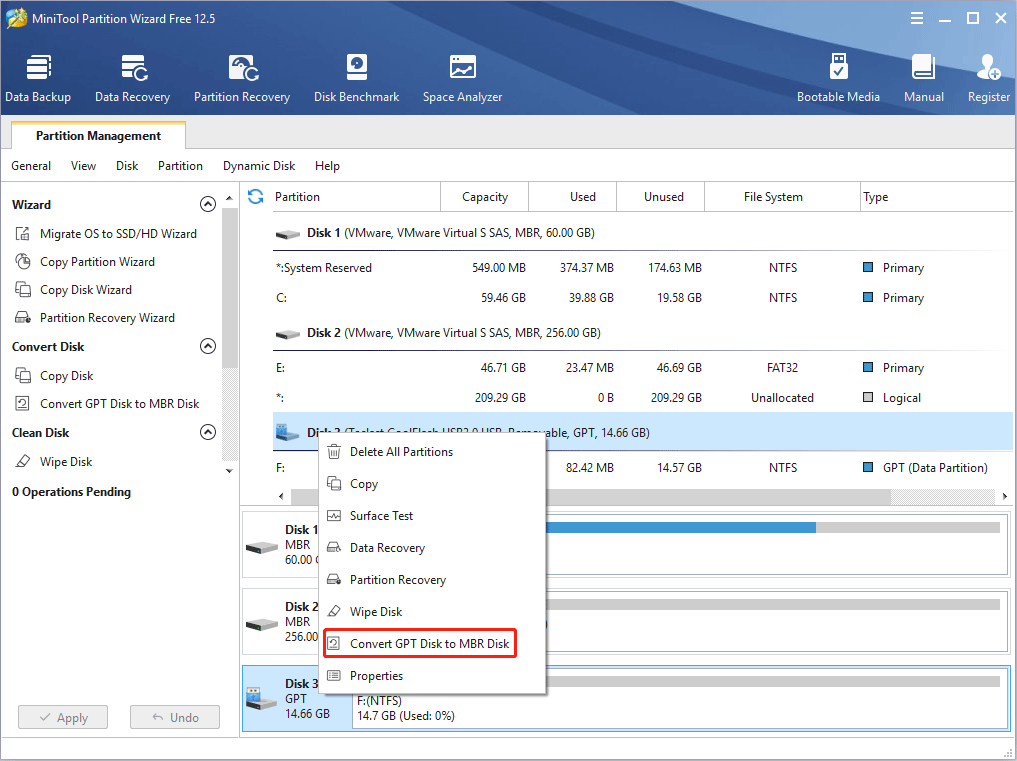This screenshot has width=1017, height=761.
Task: Click the sidebar scroll up arrow
Action: pos(229,198)
